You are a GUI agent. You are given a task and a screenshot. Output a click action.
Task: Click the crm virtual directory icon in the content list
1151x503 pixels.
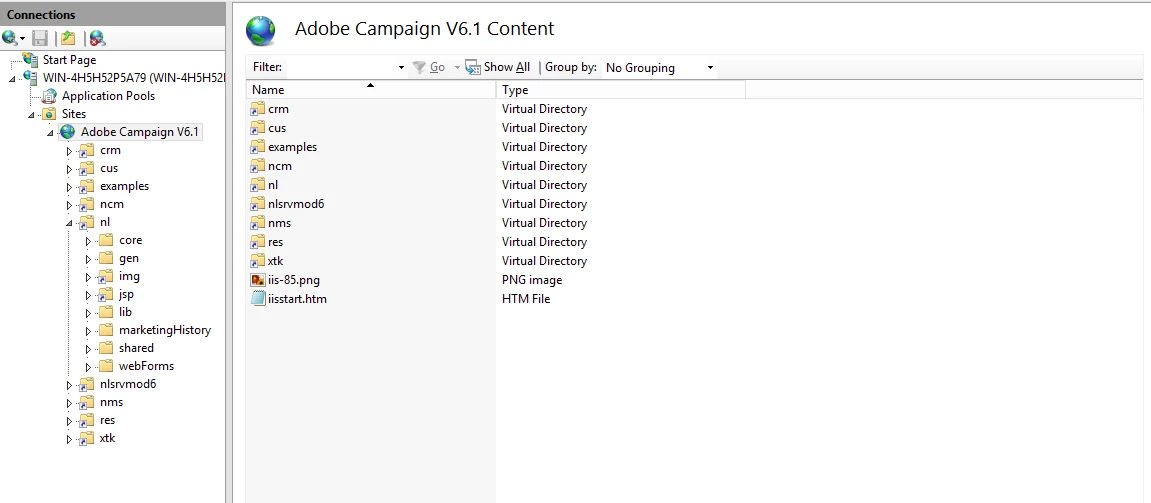[x=258, y=109]
